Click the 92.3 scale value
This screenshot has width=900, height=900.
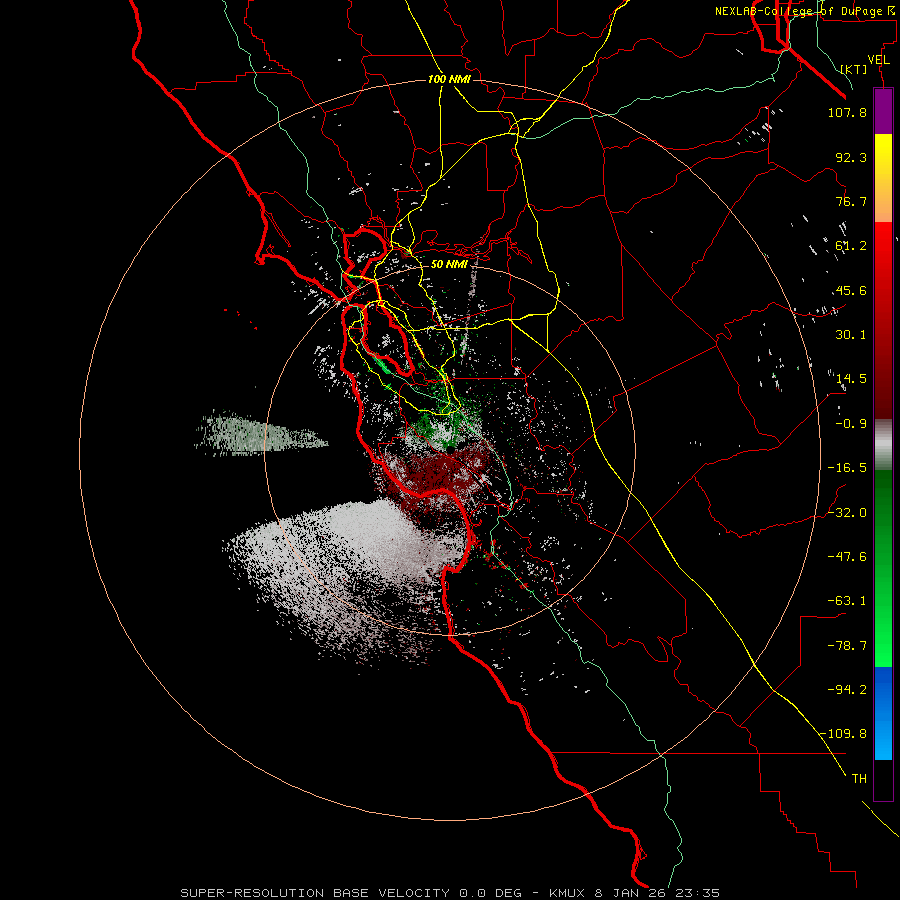851,157
